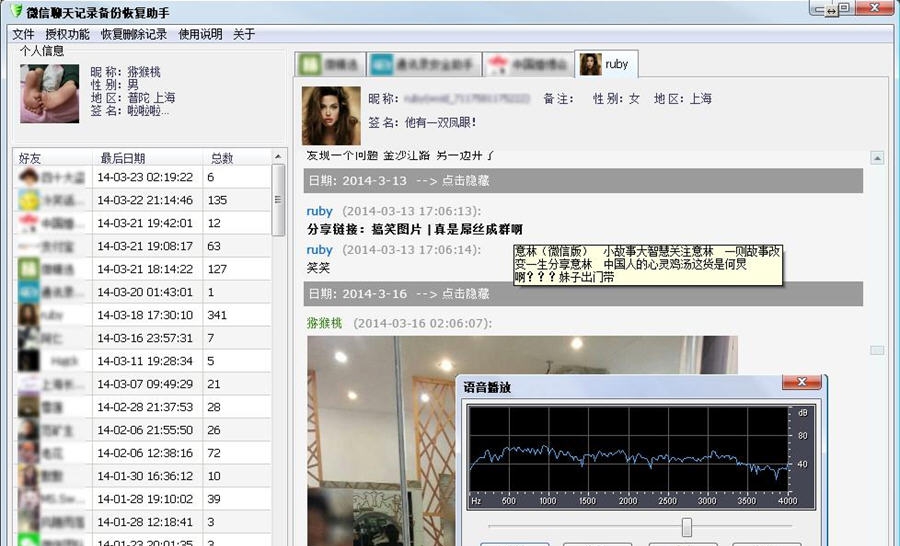
Task: Click the 笑笑 message text
Action: click(x=319, y=268)
